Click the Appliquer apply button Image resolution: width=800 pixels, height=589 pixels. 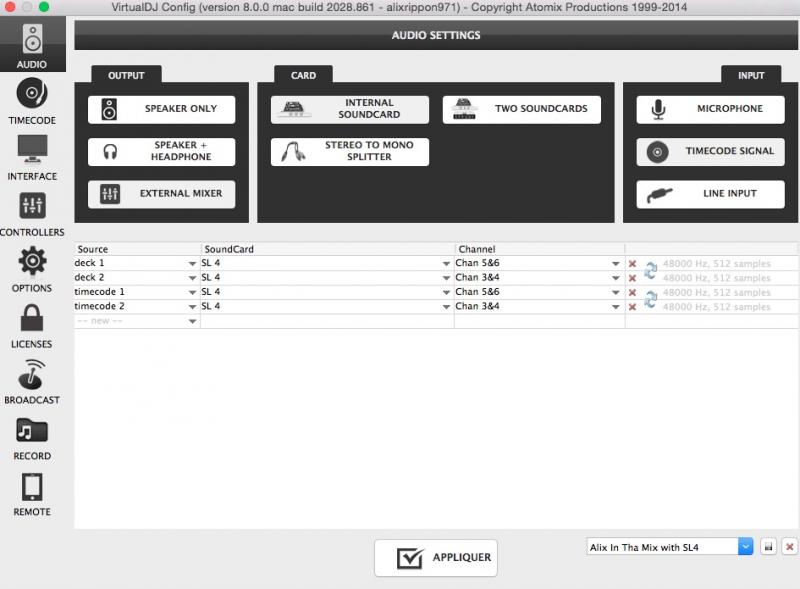tap(436, 558)
